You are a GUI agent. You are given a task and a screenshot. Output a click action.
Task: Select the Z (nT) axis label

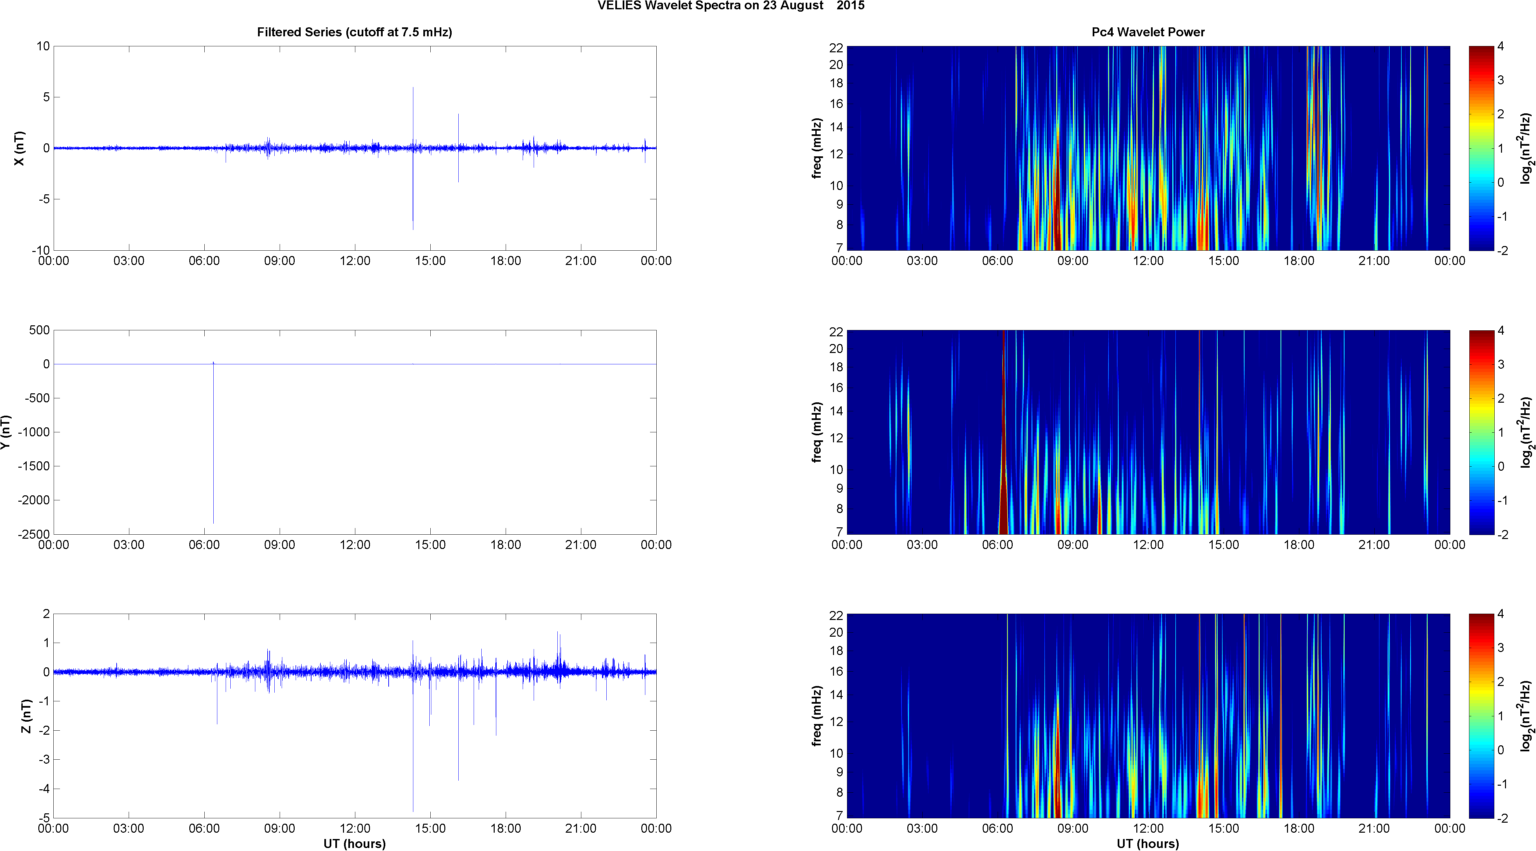27,716
